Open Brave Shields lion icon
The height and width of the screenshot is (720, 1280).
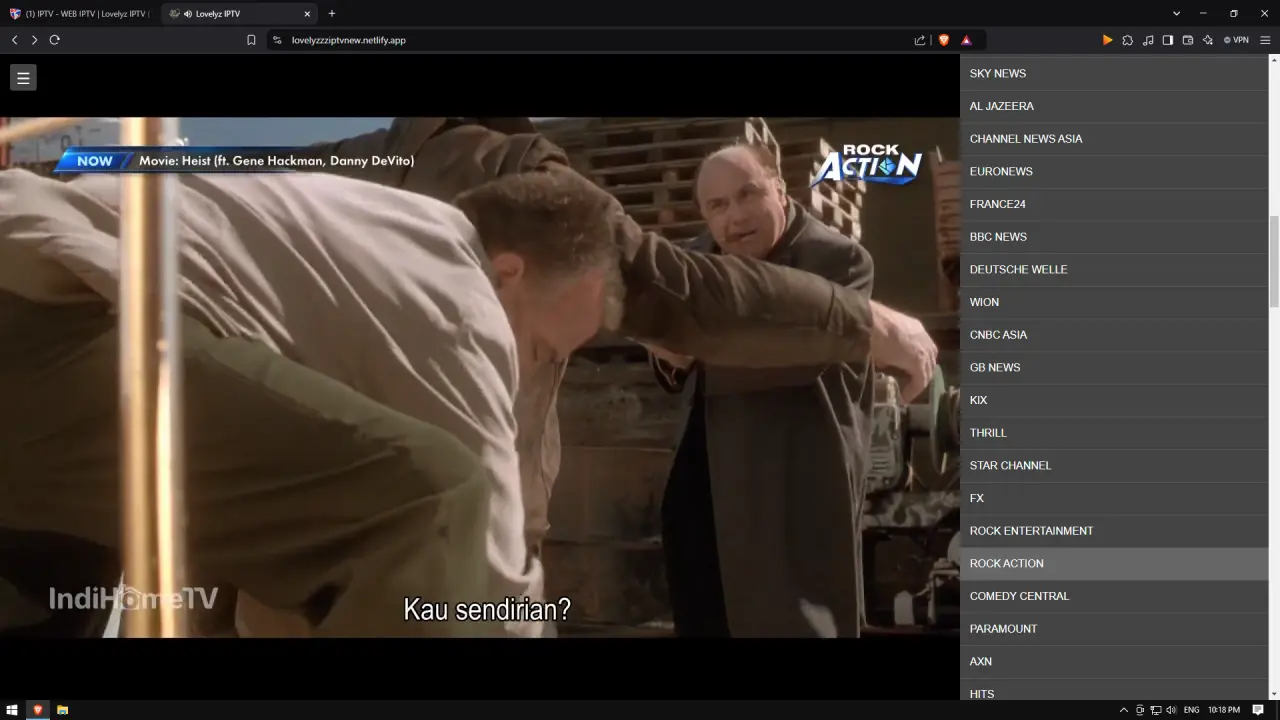tap(943, 40)
